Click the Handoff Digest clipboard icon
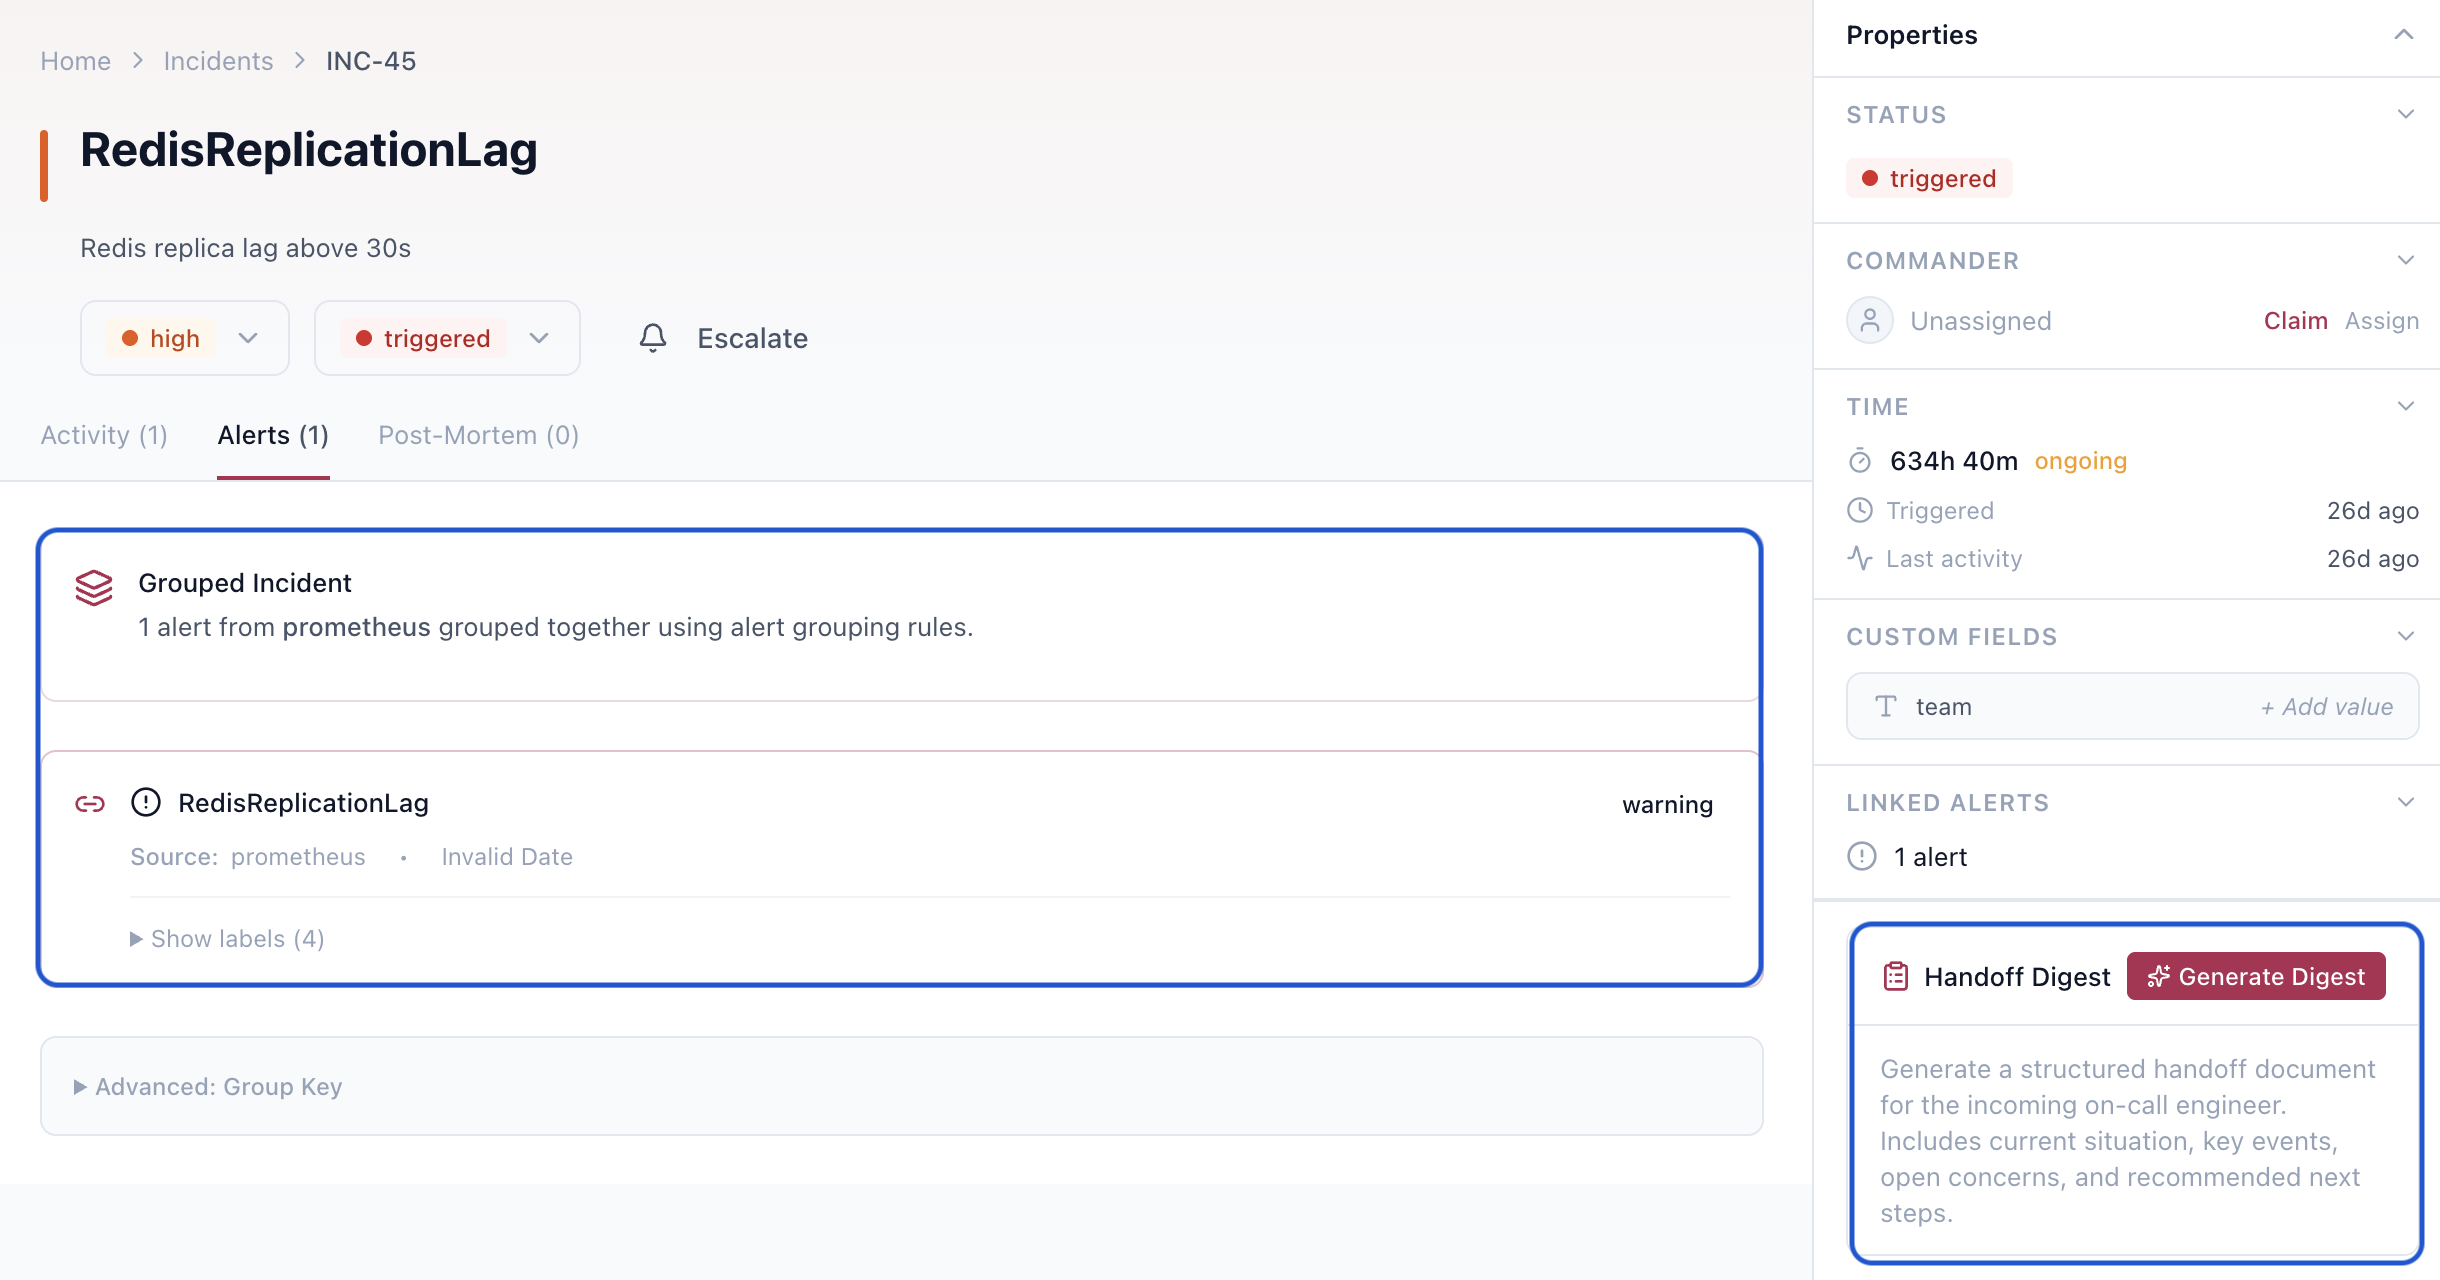 click(1896, 977)
